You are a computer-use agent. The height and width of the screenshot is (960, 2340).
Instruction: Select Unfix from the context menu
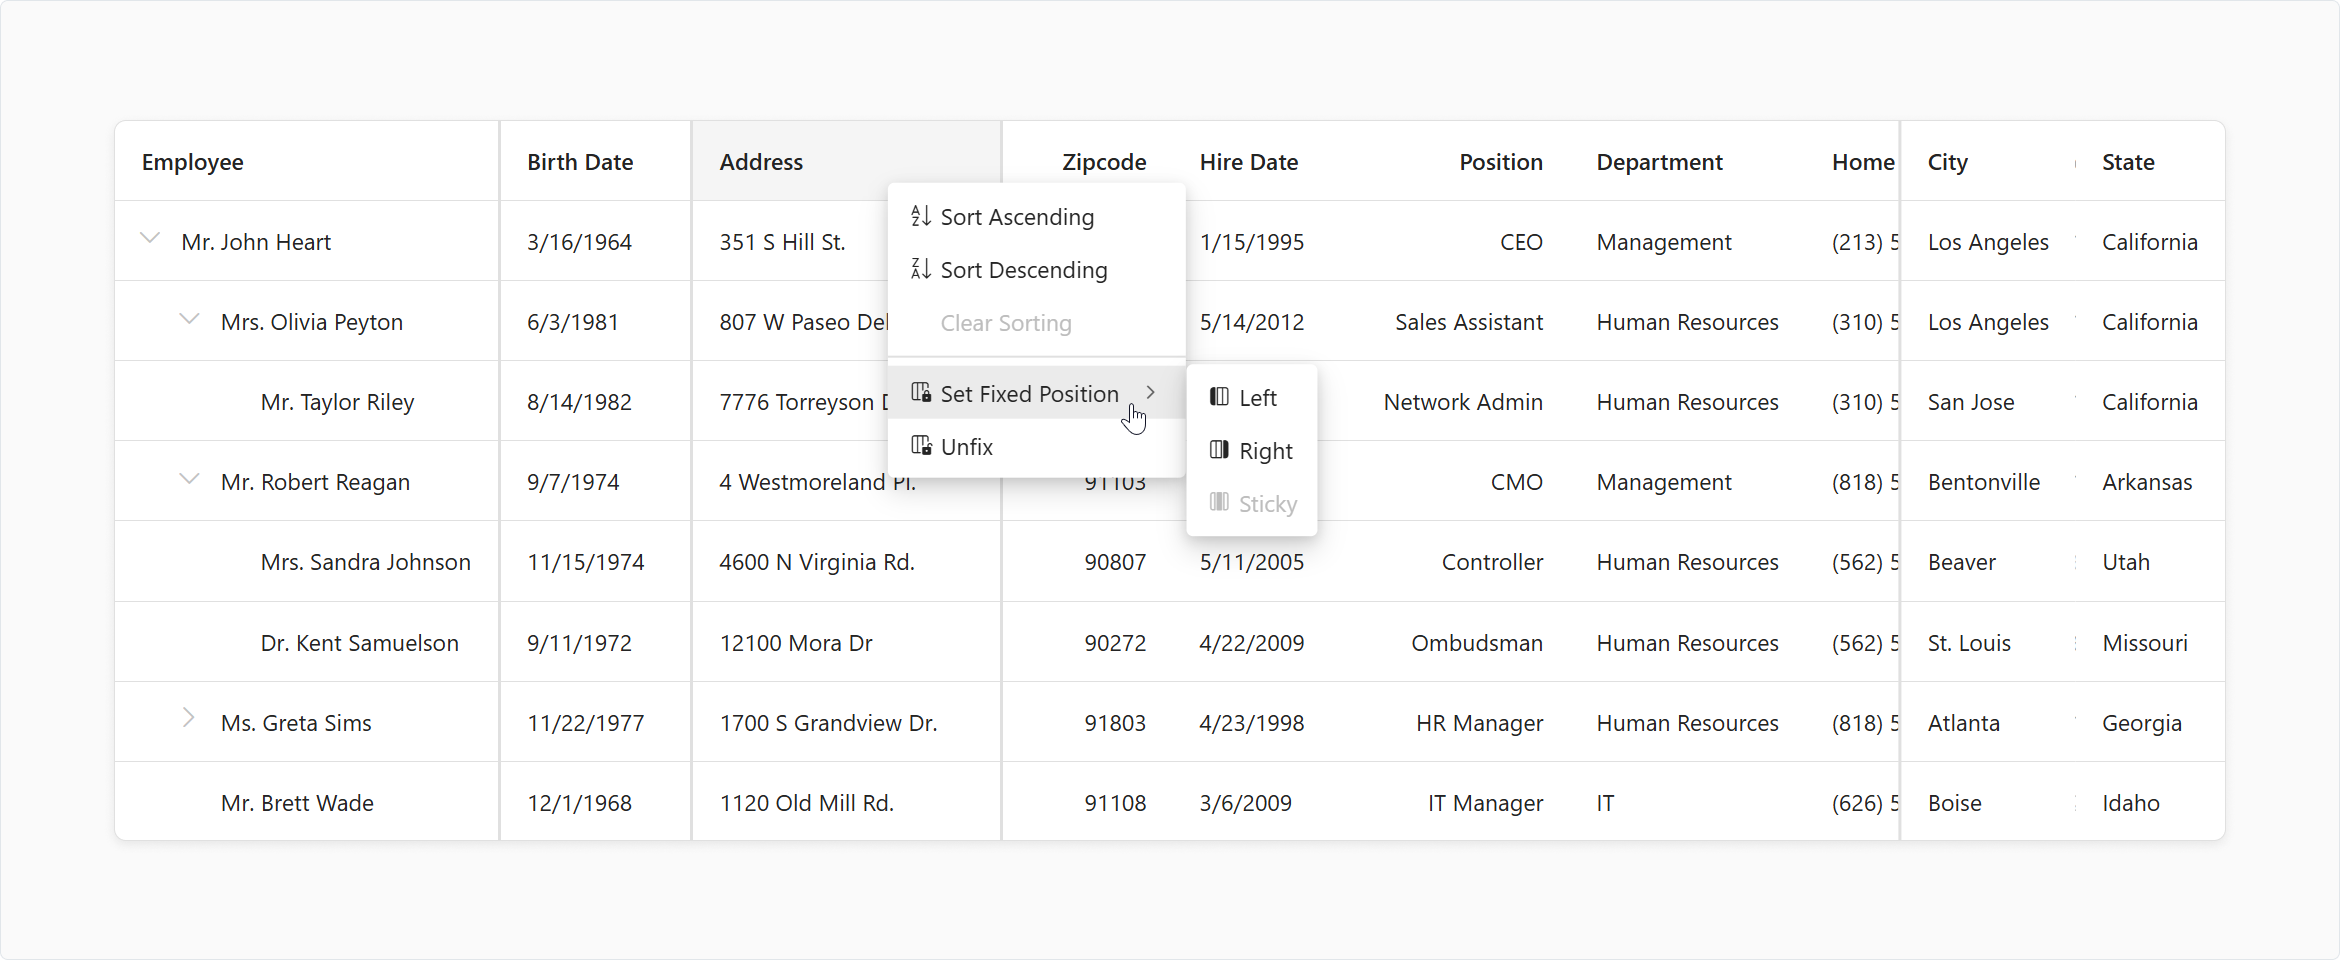pos(966,445)
